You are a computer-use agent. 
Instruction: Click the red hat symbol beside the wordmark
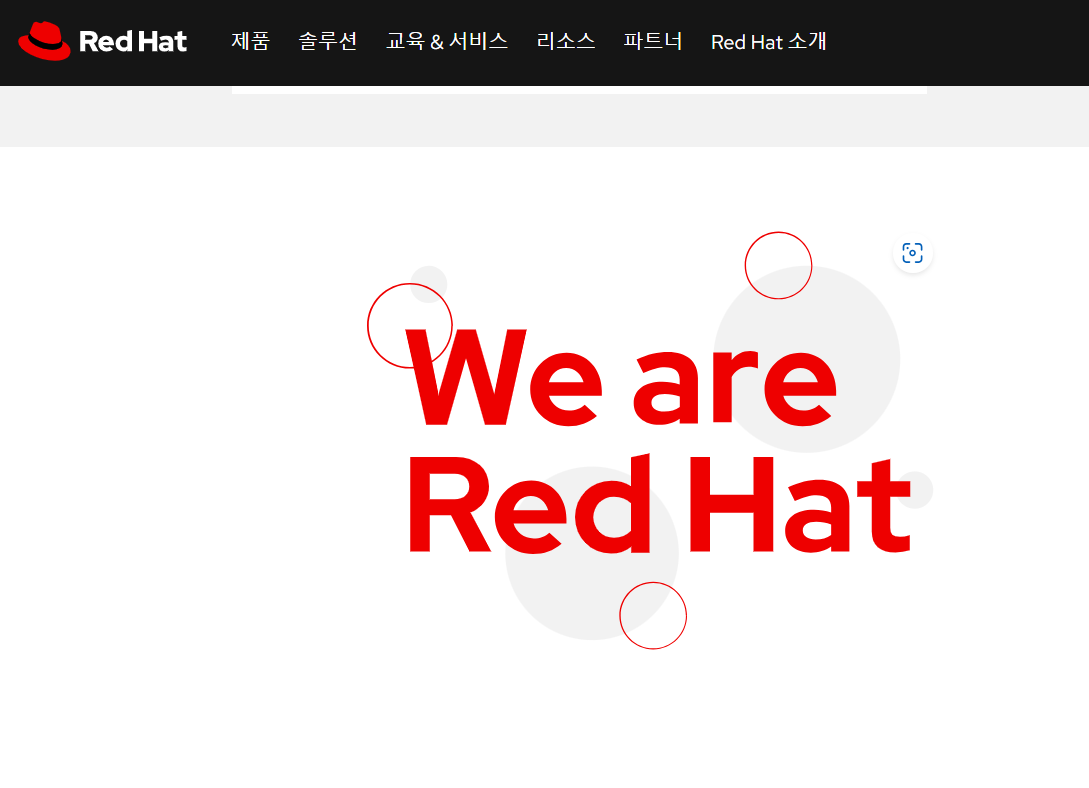tap(43, 42)
